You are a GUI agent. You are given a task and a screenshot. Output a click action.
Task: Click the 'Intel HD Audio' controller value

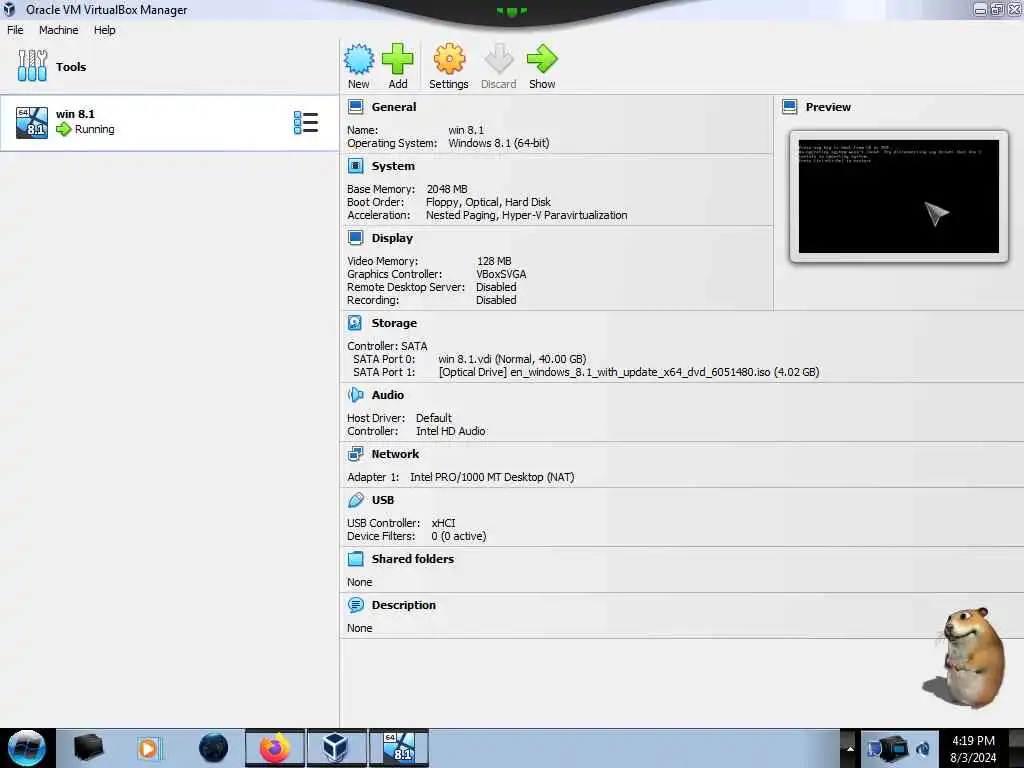(451, 431)
